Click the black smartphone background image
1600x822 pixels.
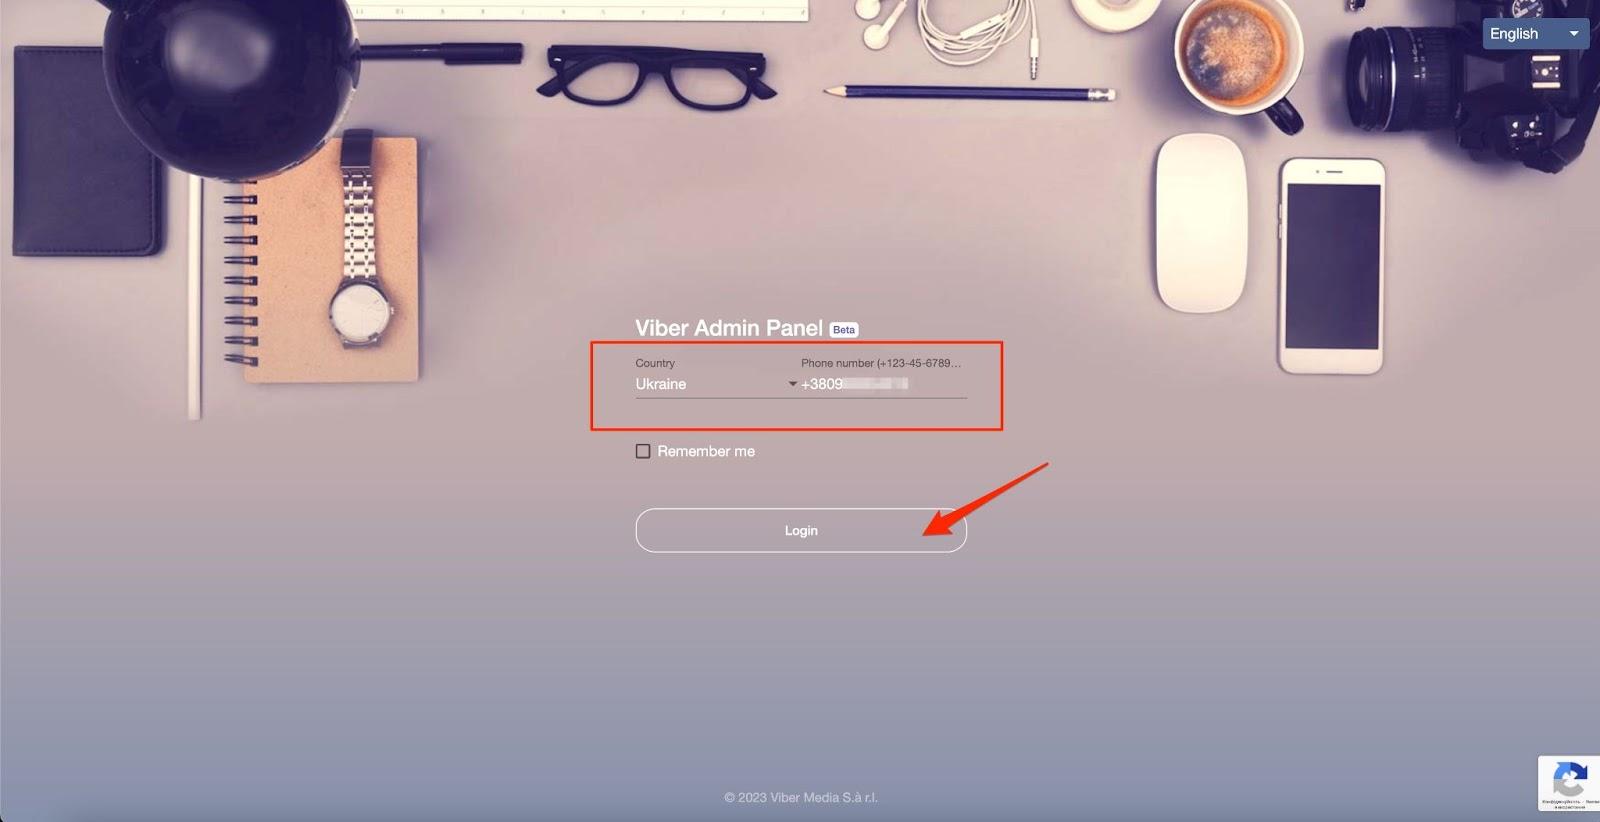[x=1331, y=266]
